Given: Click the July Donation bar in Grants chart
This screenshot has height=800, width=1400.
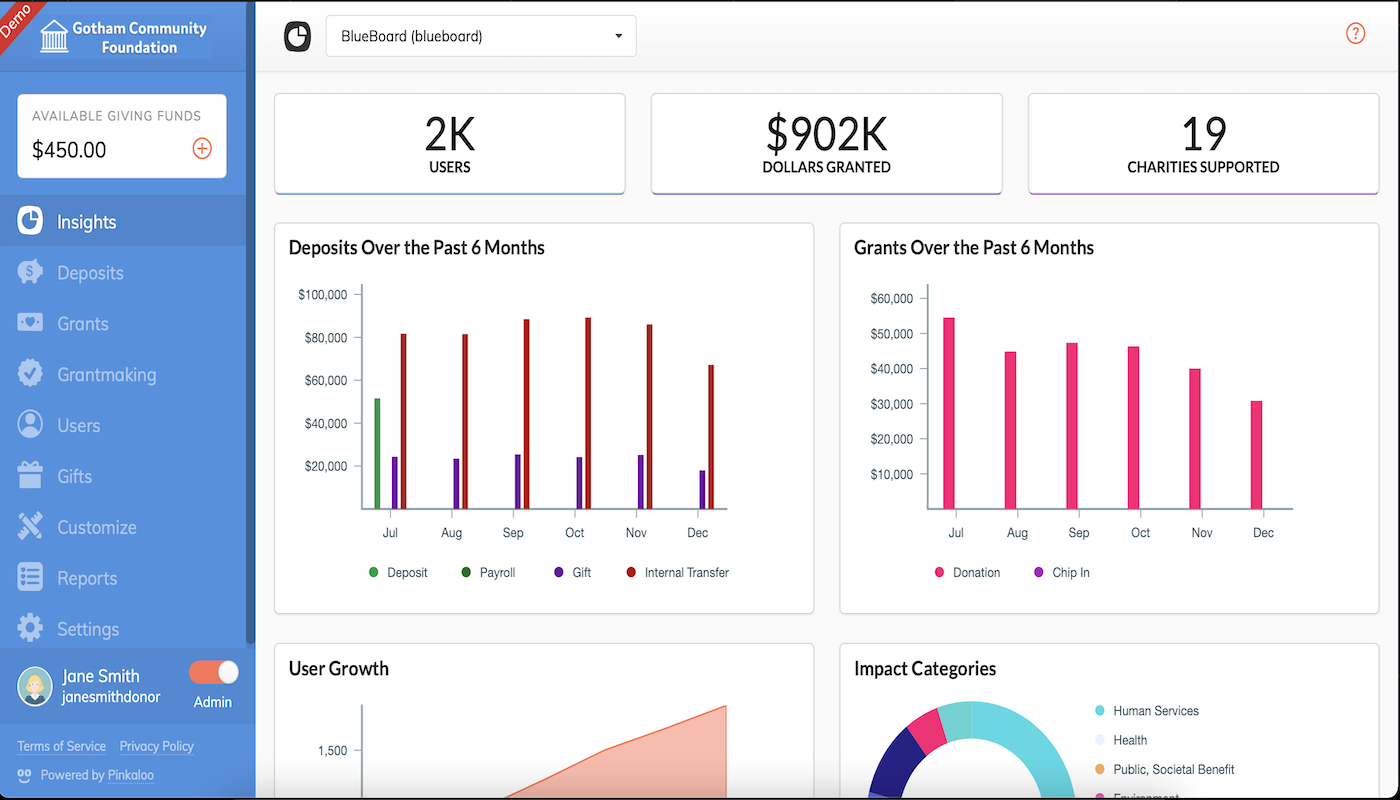Looking at the screenshot, I should [949, 414].
